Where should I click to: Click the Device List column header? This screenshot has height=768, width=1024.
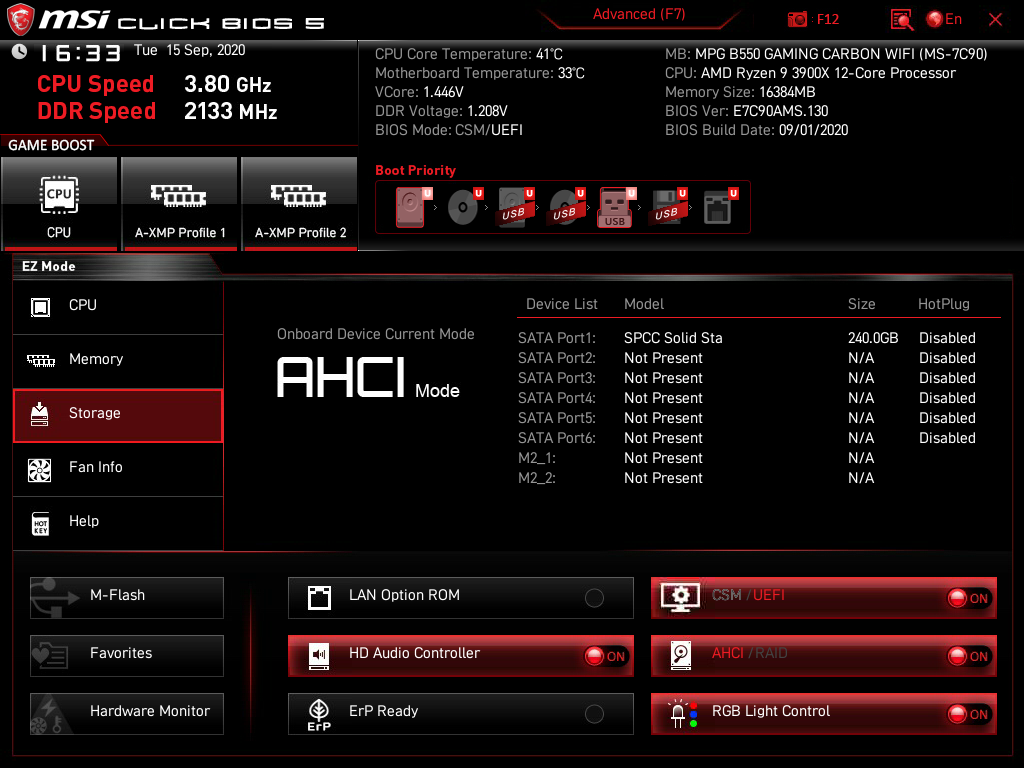[562, 304]
